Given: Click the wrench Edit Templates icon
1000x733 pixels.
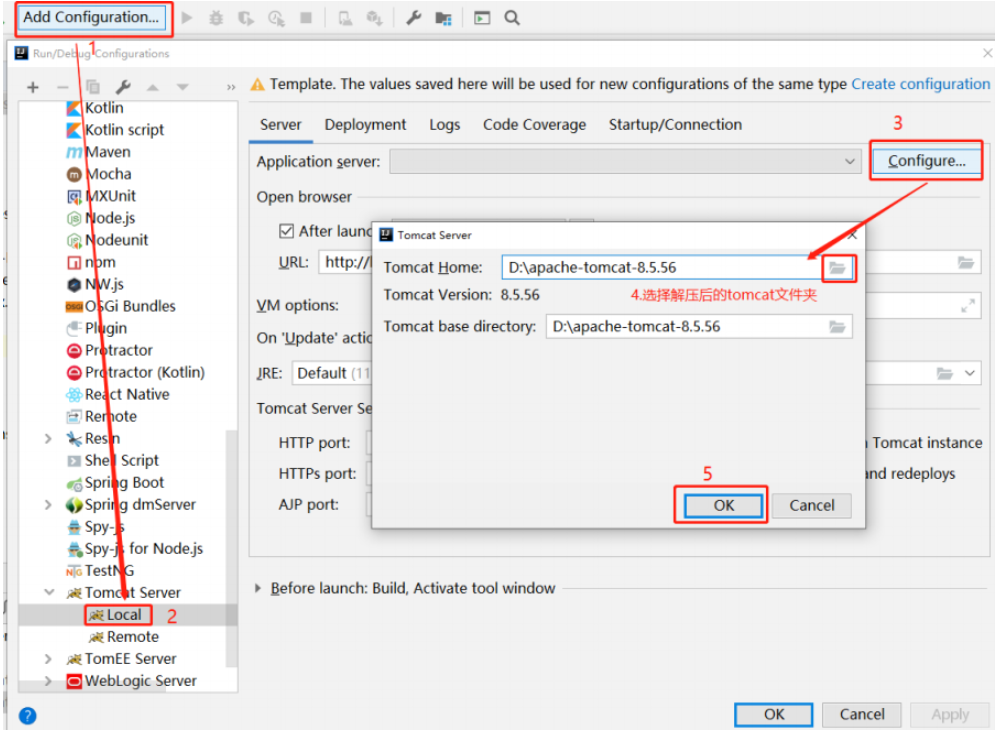Looking at the screenshot, I should (x=122, y=86).
